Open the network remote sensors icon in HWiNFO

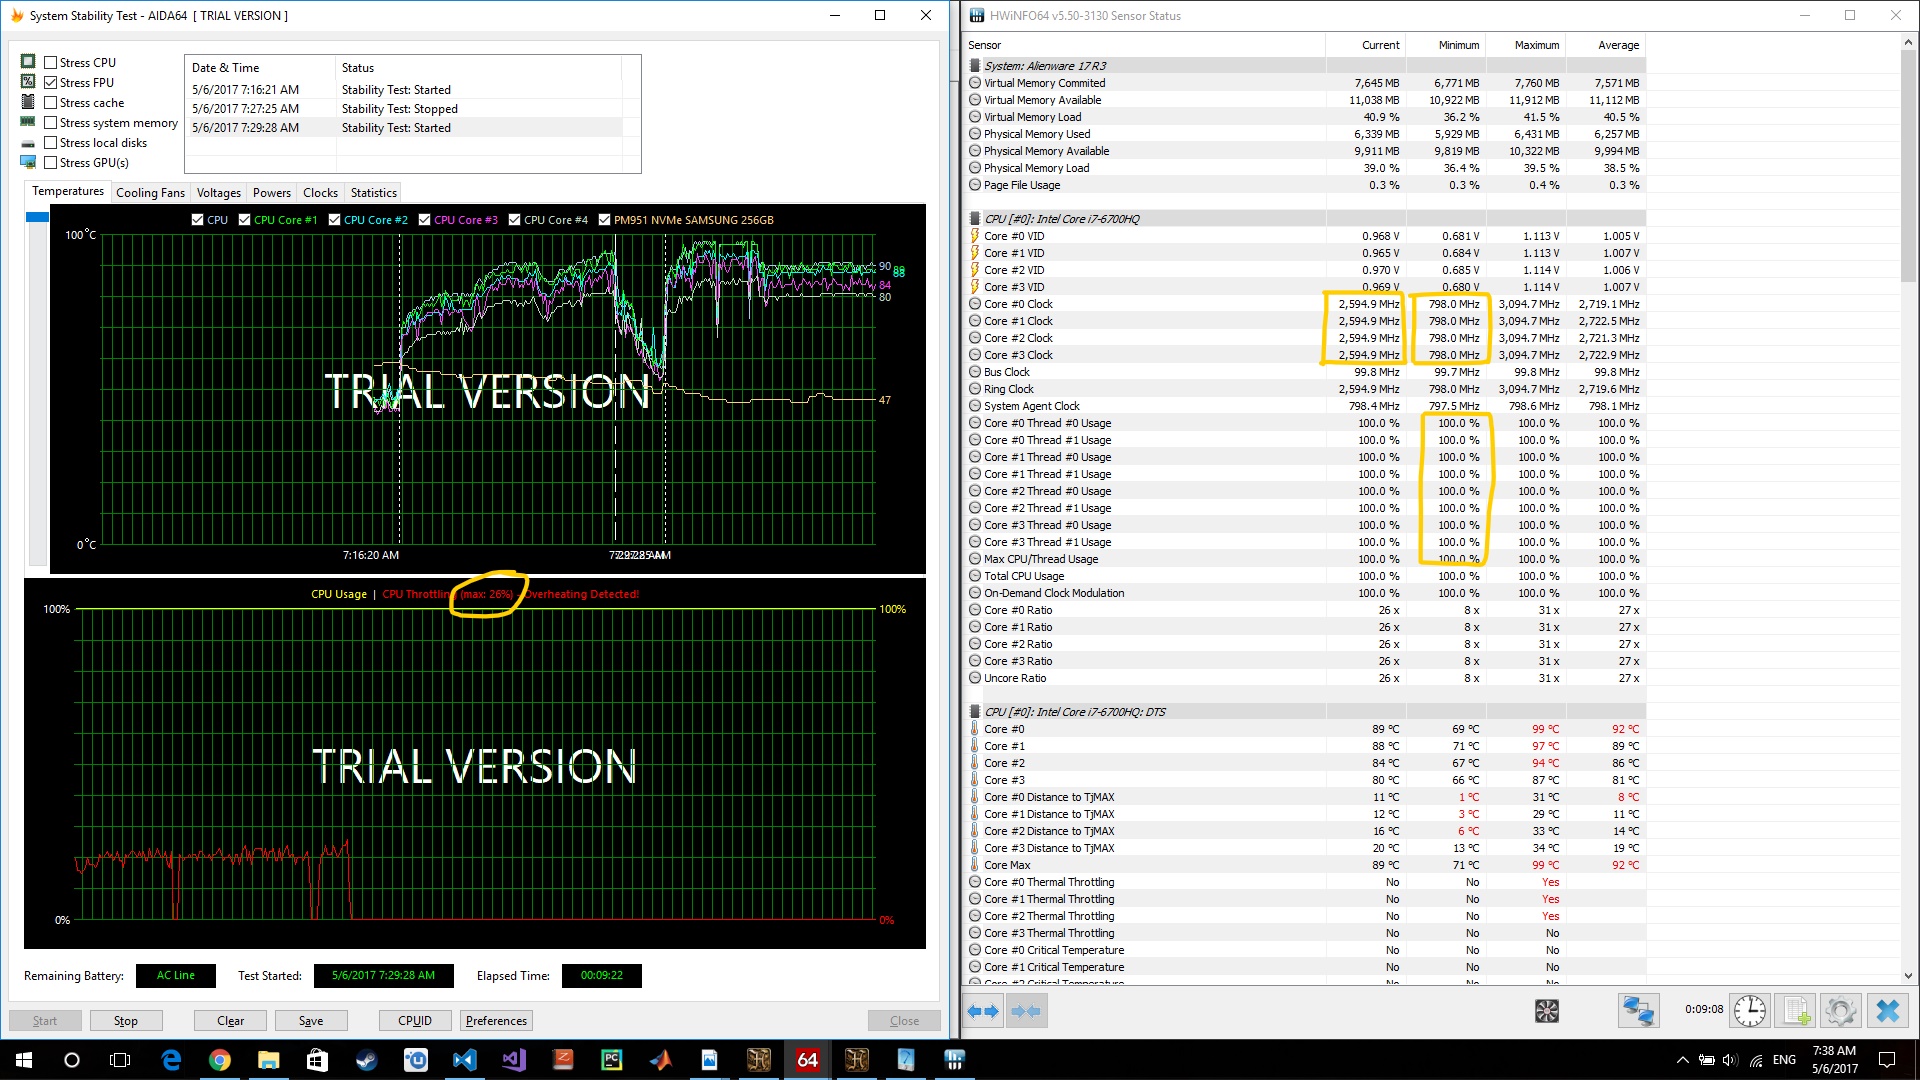click(x=1638, y=1011)
